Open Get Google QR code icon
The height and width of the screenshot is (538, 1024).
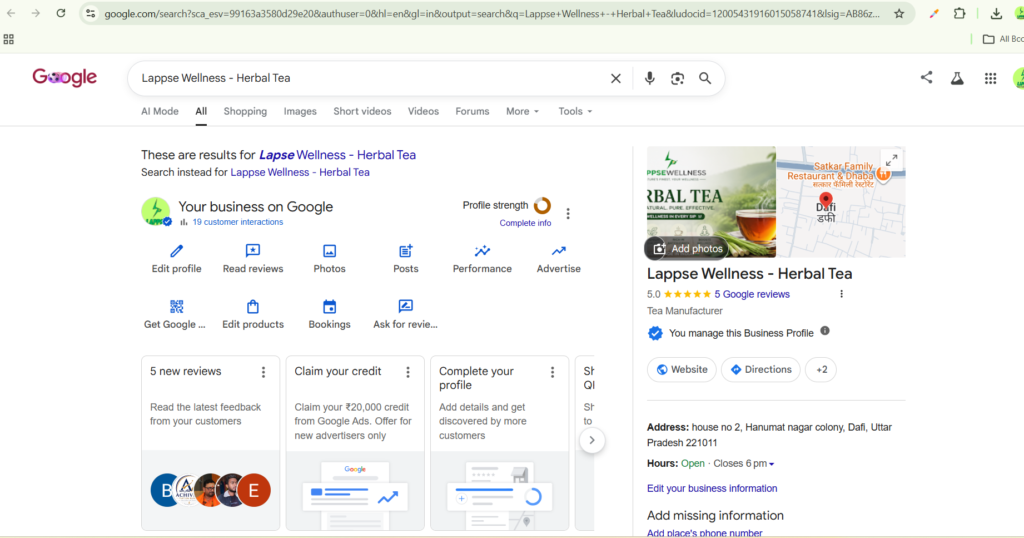[176, 306]
